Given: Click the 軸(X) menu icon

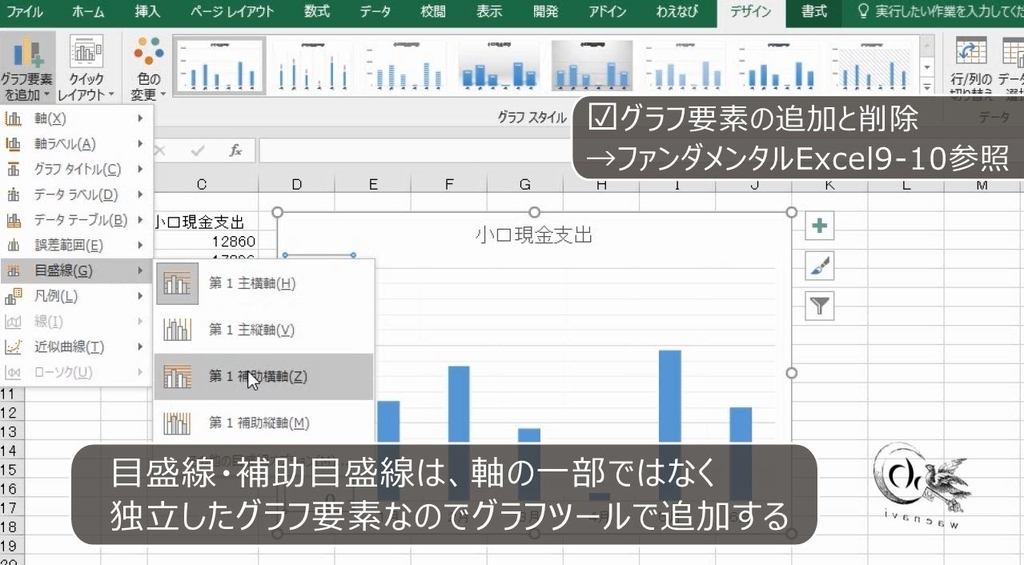Looking at the screenshot, I should point(14,118).
